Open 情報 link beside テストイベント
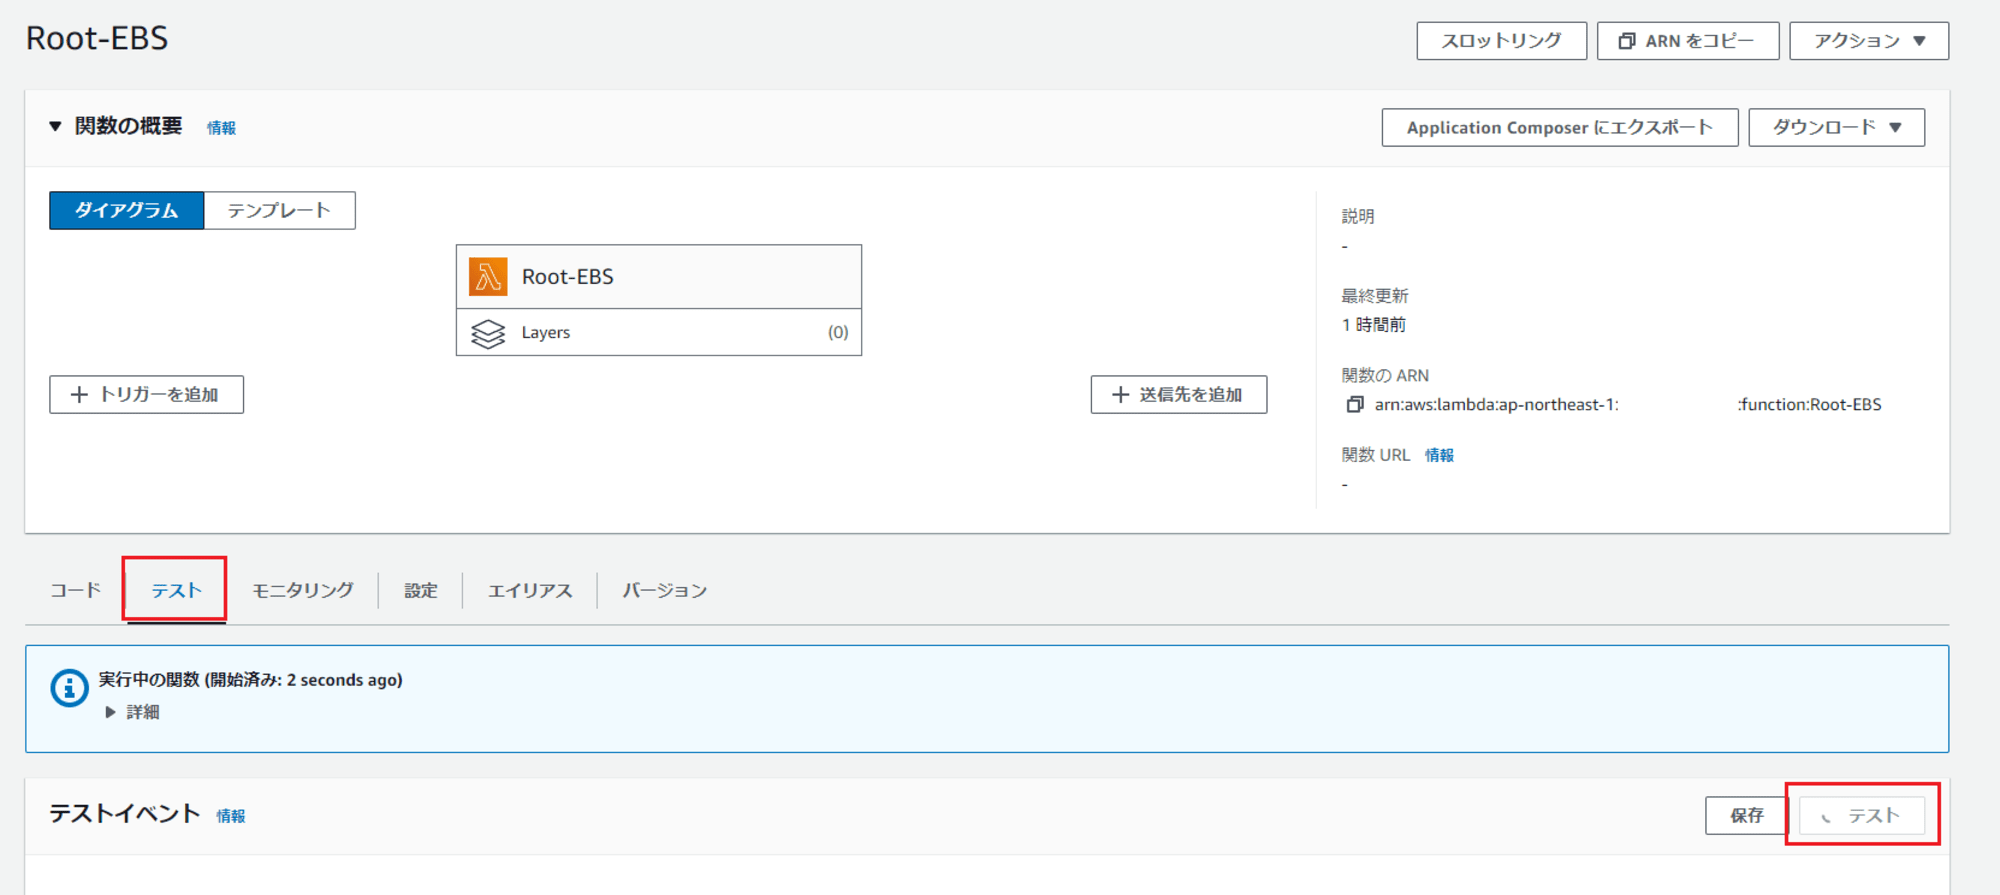2000x895 pixels. (231, 816)
